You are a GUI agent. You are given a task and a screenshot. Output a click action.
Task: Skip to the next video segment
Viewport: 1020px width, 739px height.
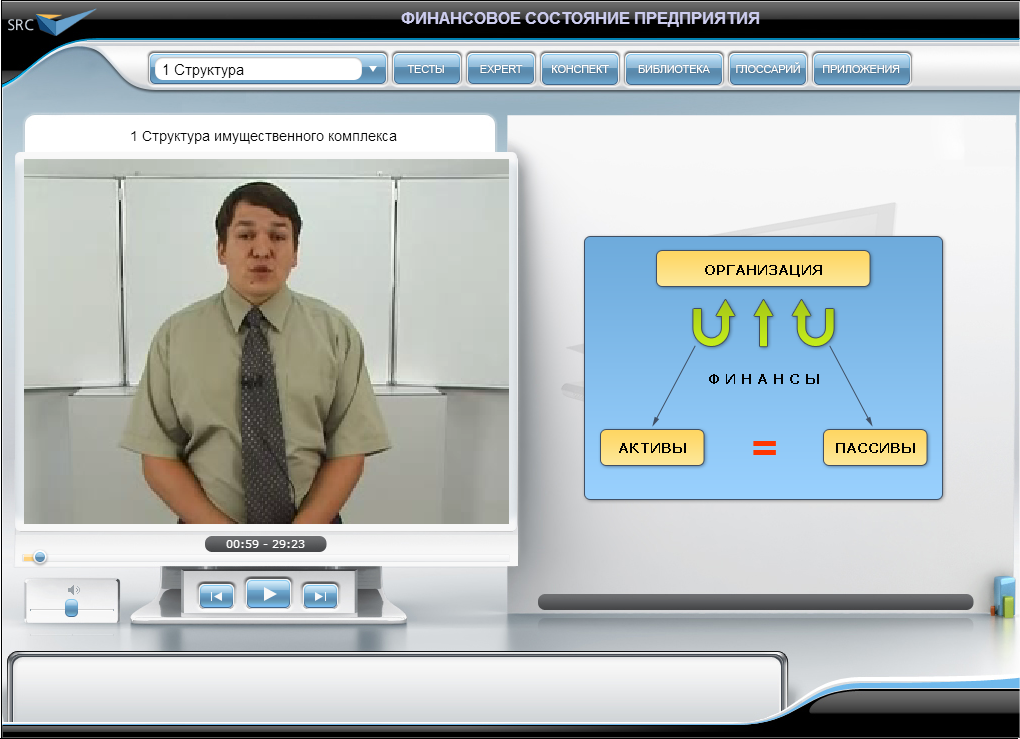point(320,596)
